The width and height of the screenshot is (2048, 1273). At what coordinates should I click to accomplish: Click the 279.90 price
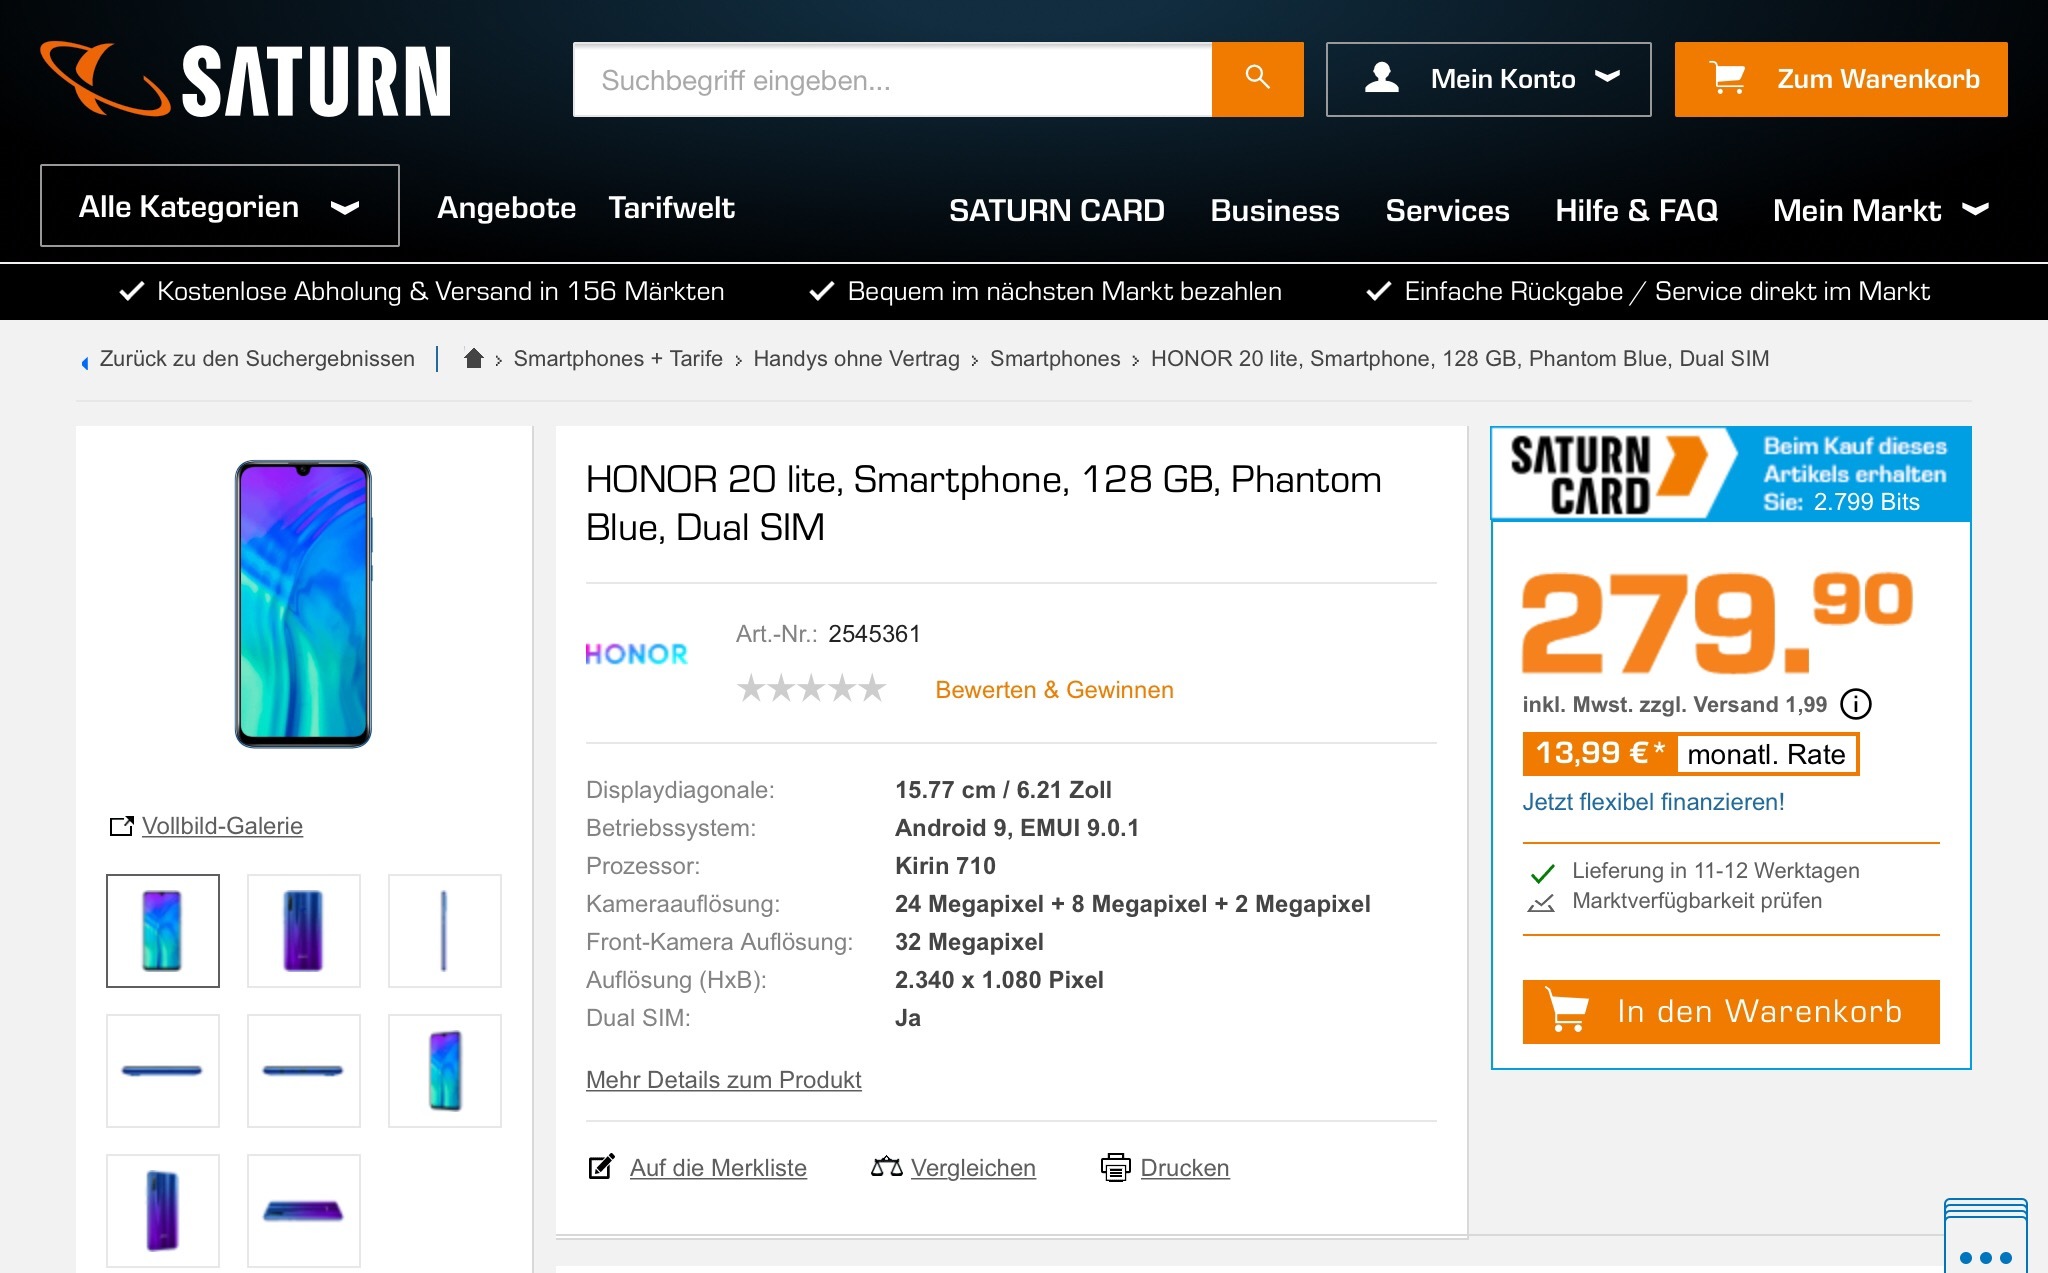click(x=1717, y=623)
